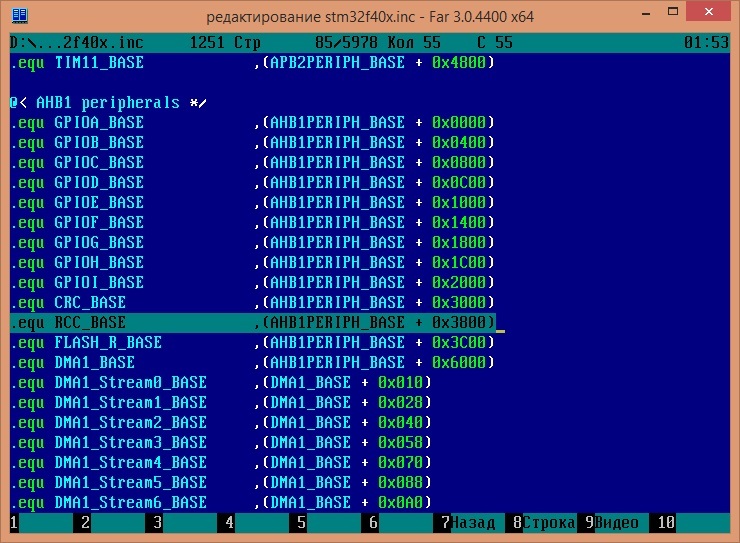The height and width of the screenshot is (543, 740).
Task: Place cursor on GPIOF_BASE
Action: click(x=99, y=223)
